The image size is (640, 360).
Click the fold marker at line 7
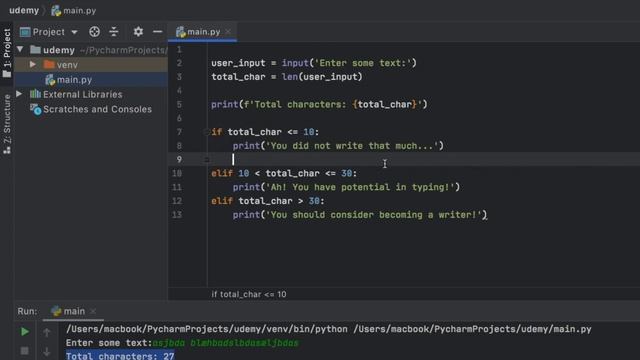(x=206, y=132)
